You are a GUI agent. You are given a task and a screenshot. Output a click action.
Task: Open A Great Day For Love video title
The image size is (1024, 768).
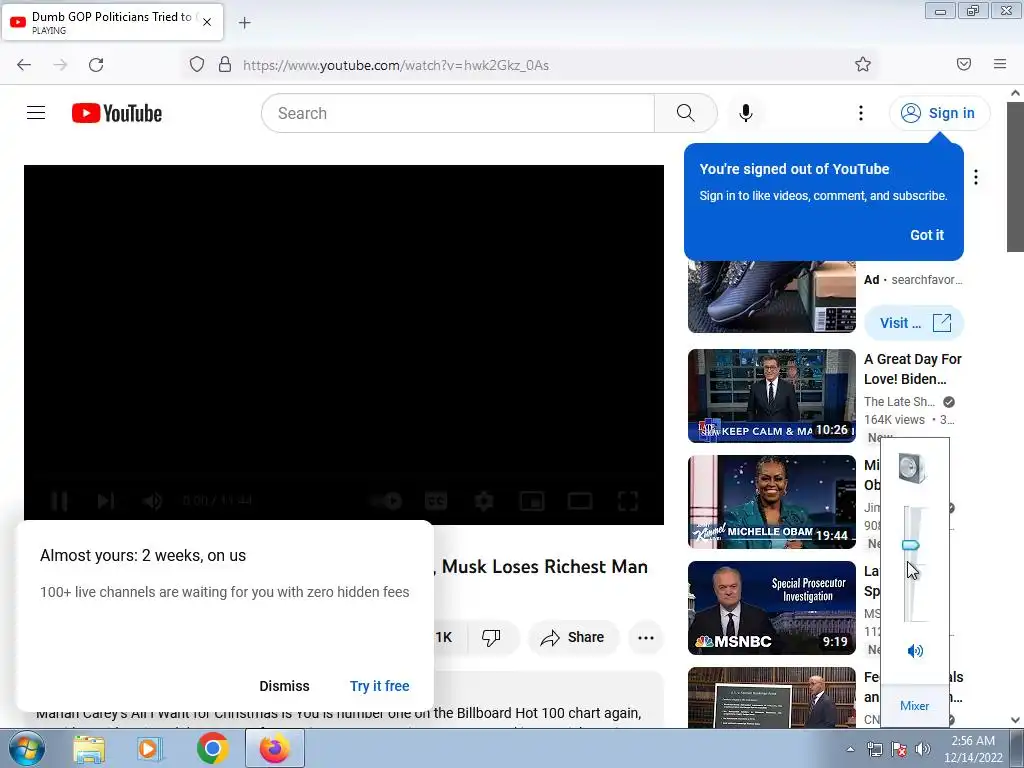point(912,369)
